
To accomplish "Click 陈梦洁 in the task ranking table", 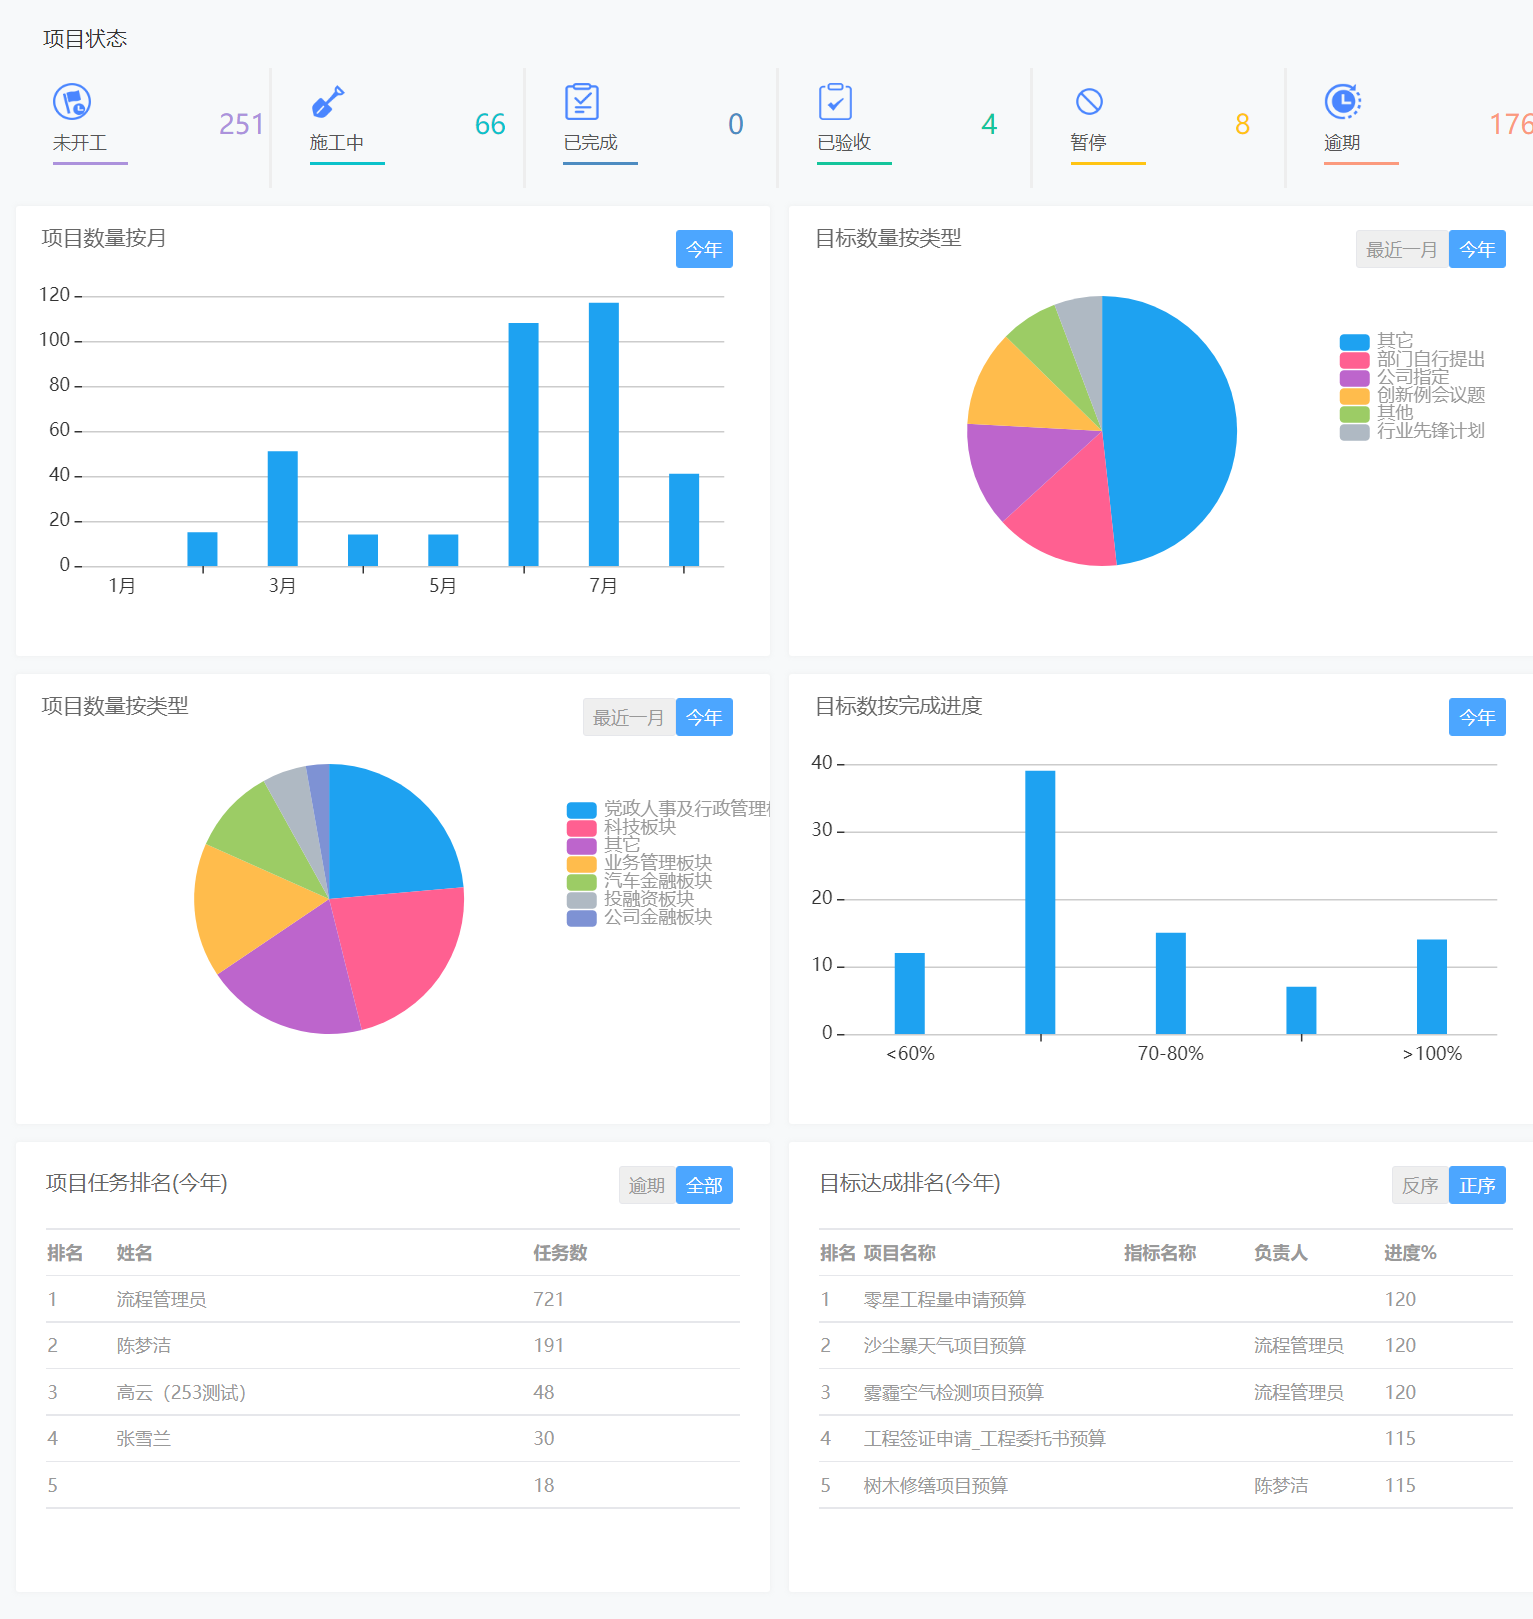I will click(144, 1346).
